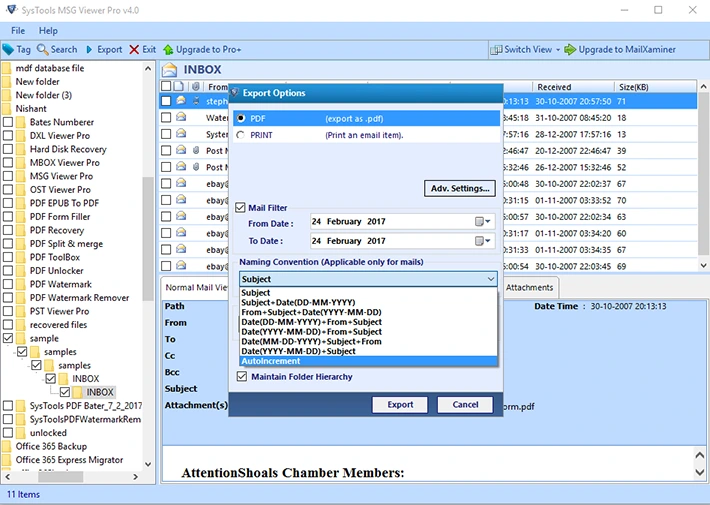Click the PDF Watermark folder icon
Screen dimensions: 710x505
pyautogui.click(x=20, y=284)
